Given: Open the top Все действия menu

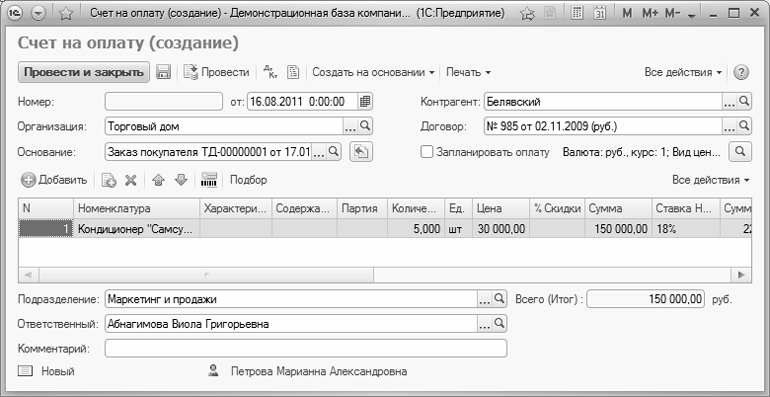Looking at the screenshot, I should click(x=683, y=72).
